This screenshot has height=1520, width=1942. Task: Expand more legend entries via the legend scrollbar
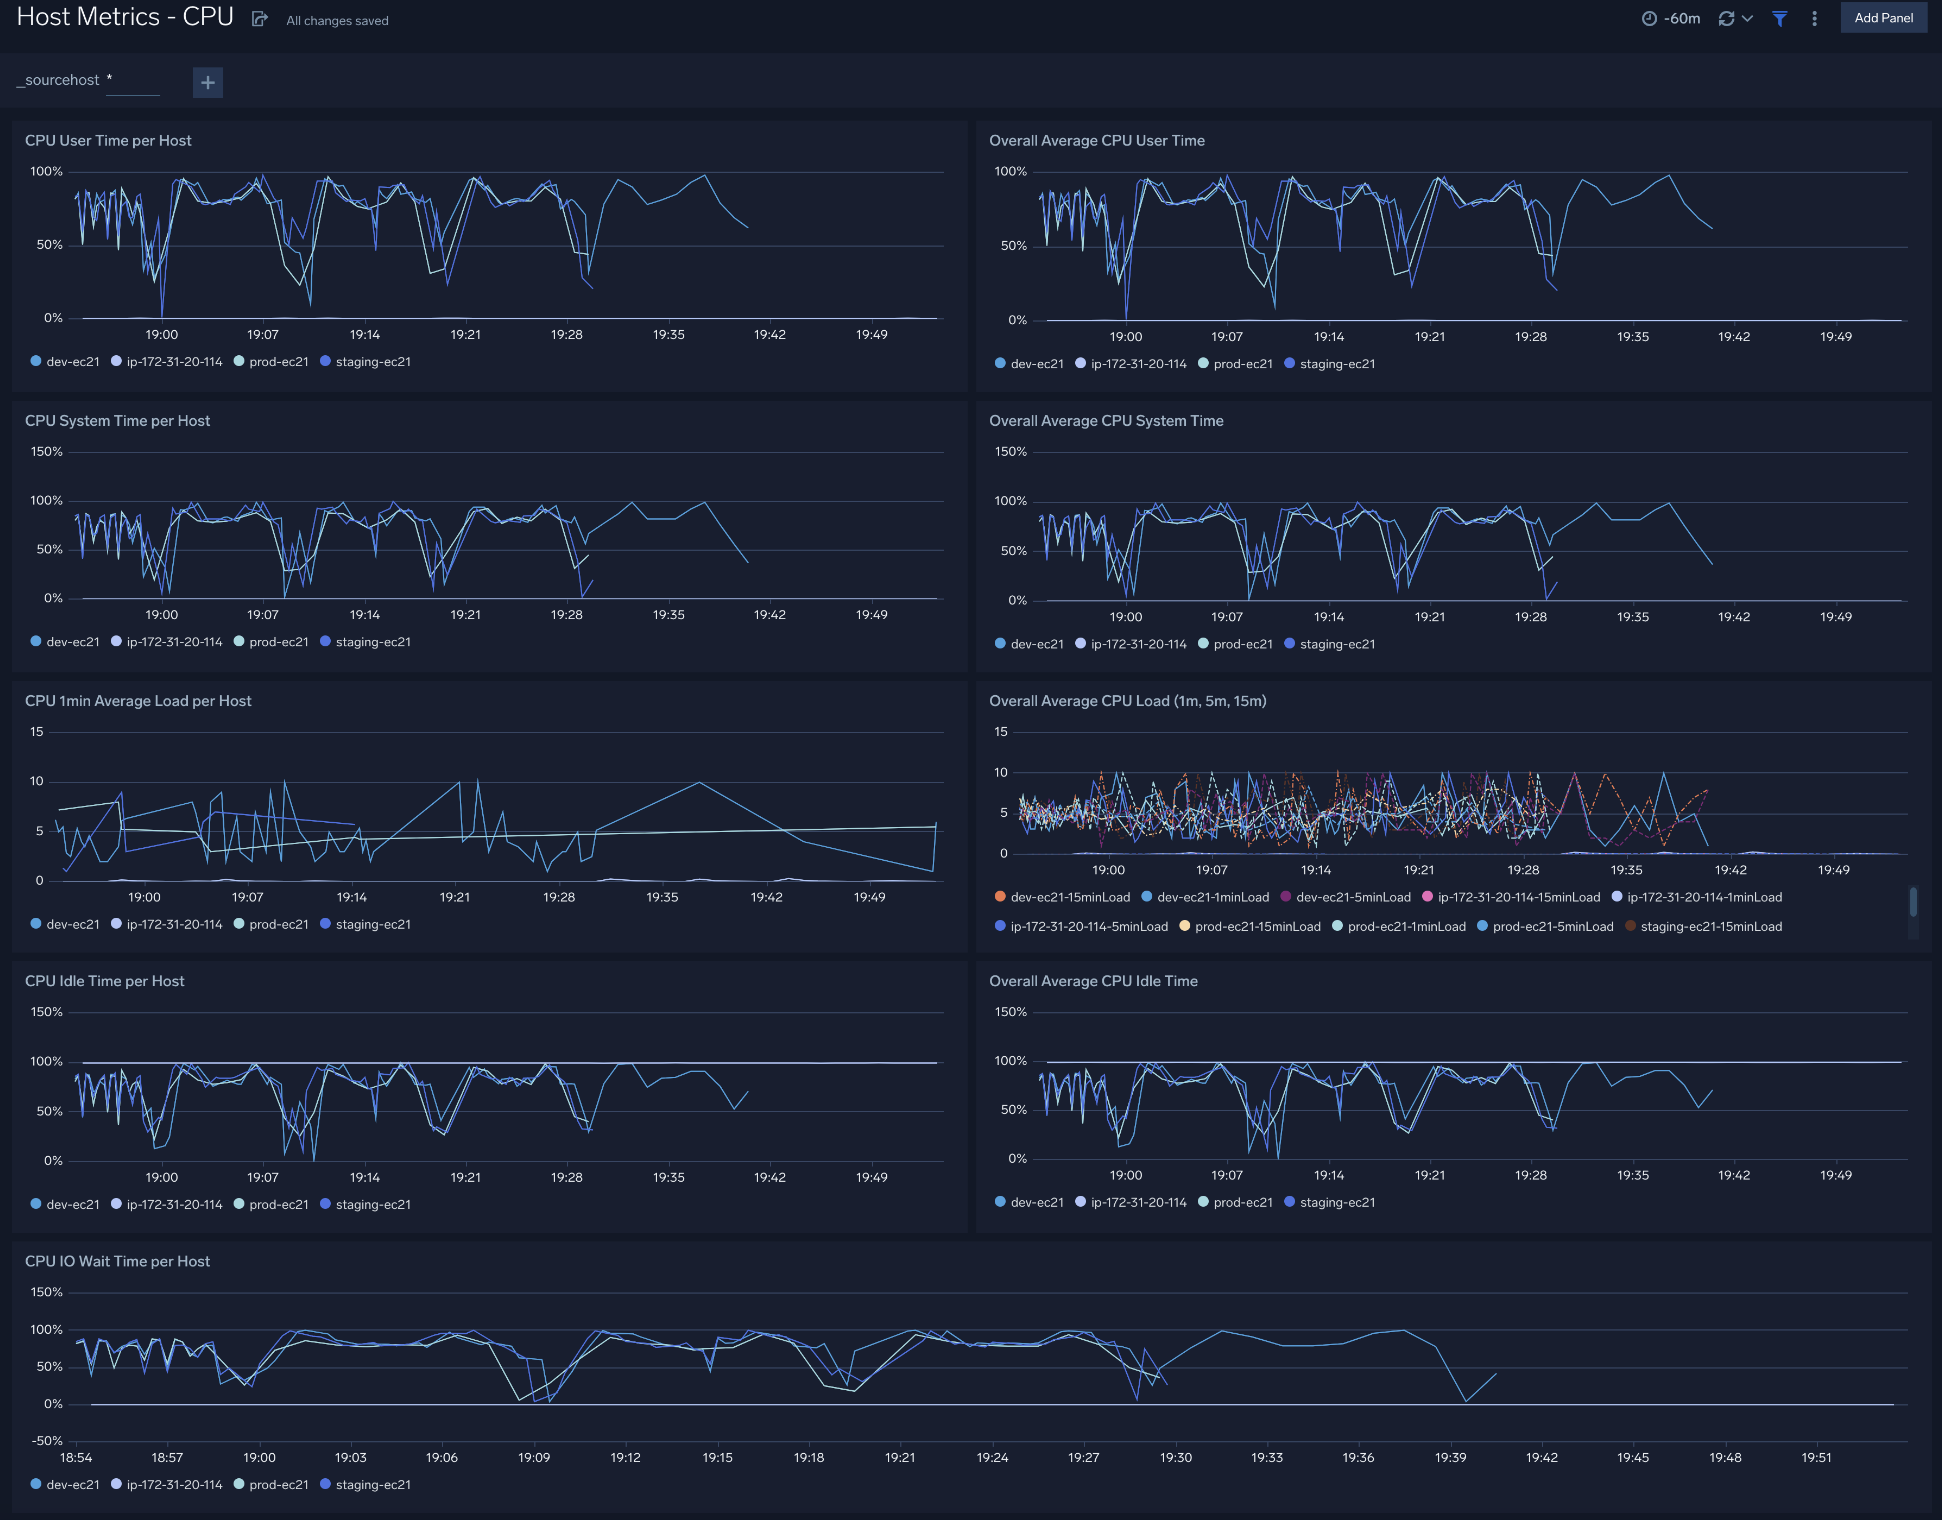[1913, 903]
